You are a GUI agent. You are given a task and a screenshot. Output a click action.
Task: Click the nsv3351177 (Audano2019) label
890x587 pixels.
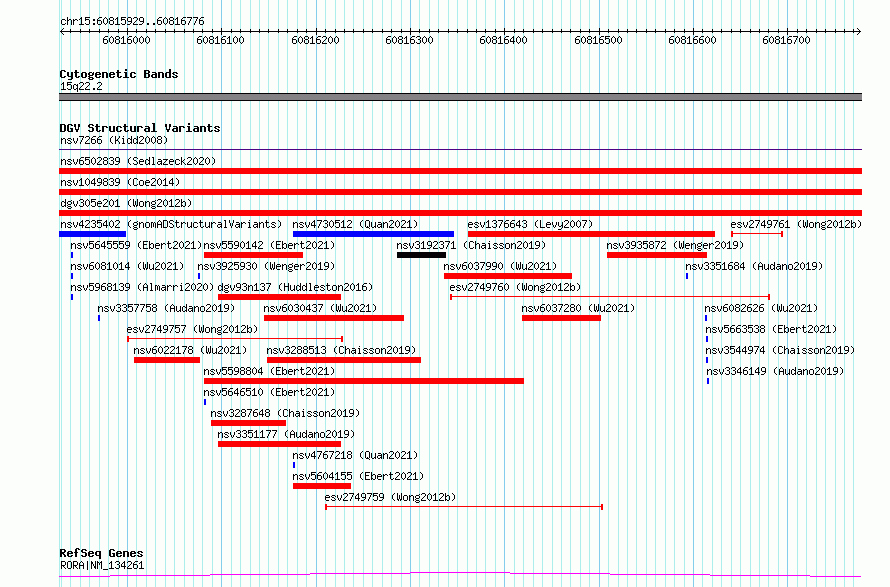tap(286, 434)
